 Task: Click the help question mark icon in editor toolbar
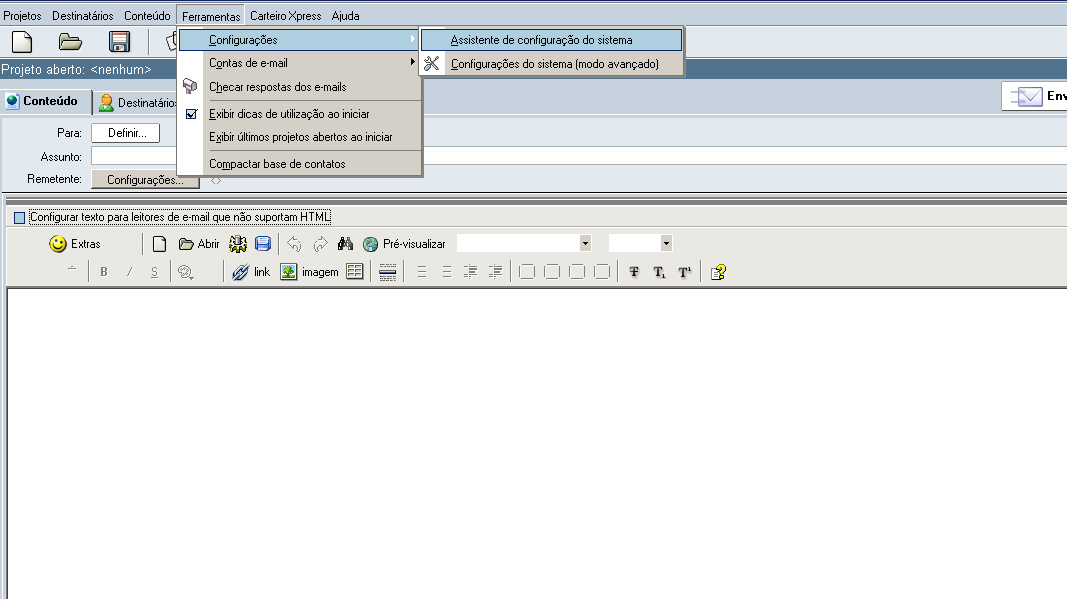click(719, 272)
